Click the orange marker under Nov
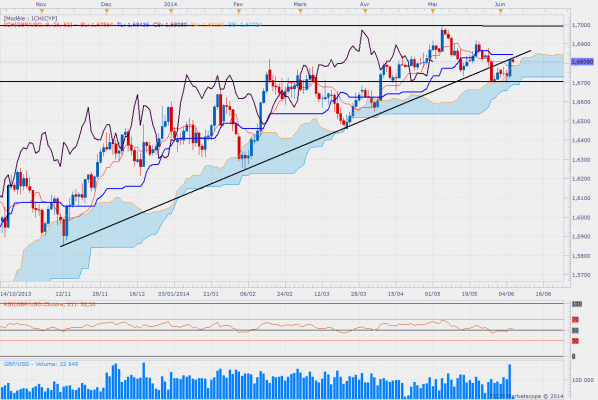 coord(42,11)
